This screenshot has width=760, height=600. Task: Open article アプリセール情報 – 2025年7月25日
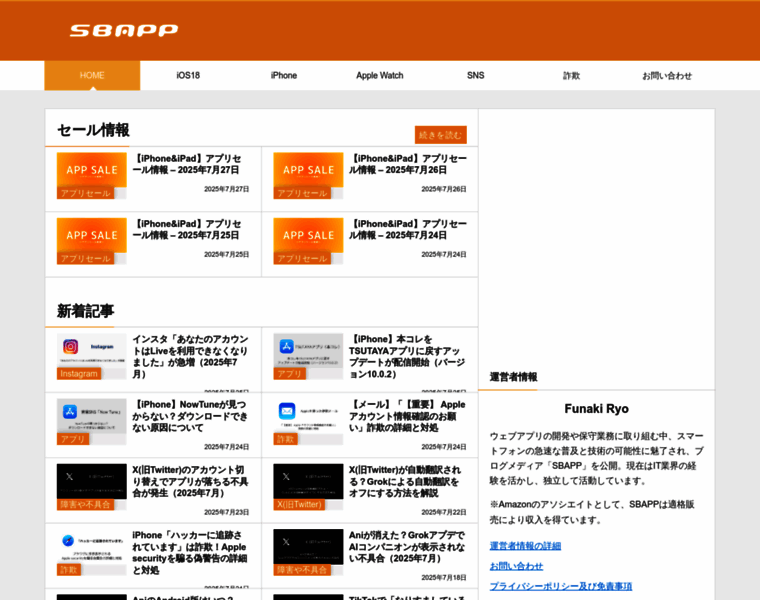click(187, 229)
